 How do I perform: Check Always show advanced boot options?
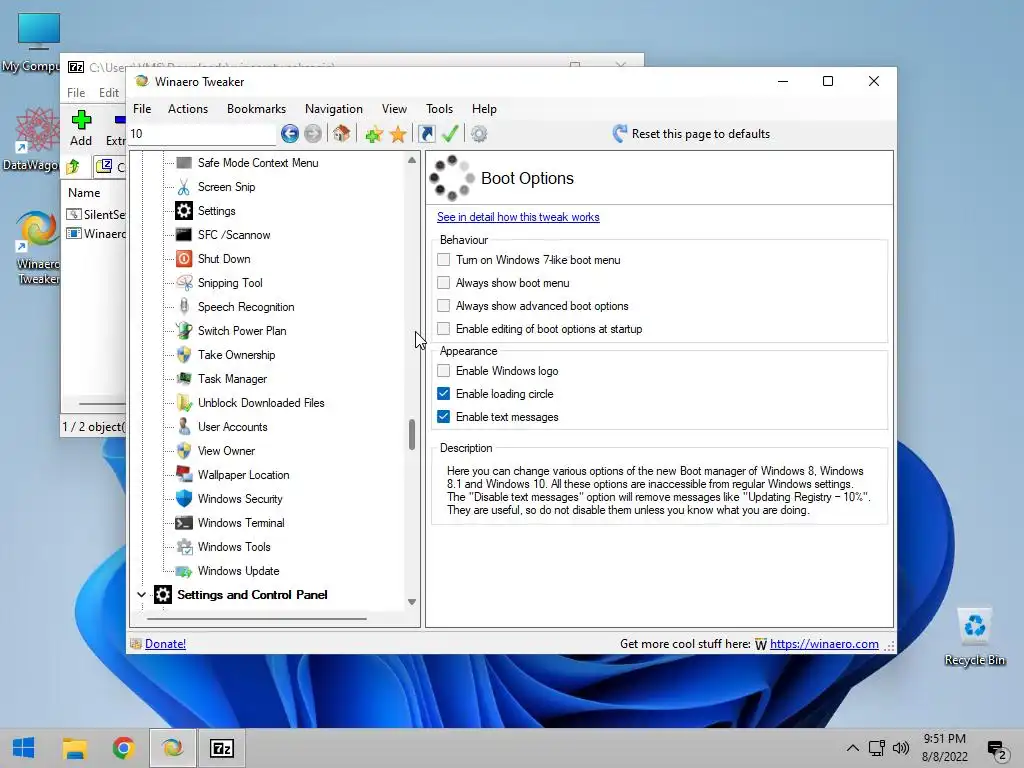443,306
